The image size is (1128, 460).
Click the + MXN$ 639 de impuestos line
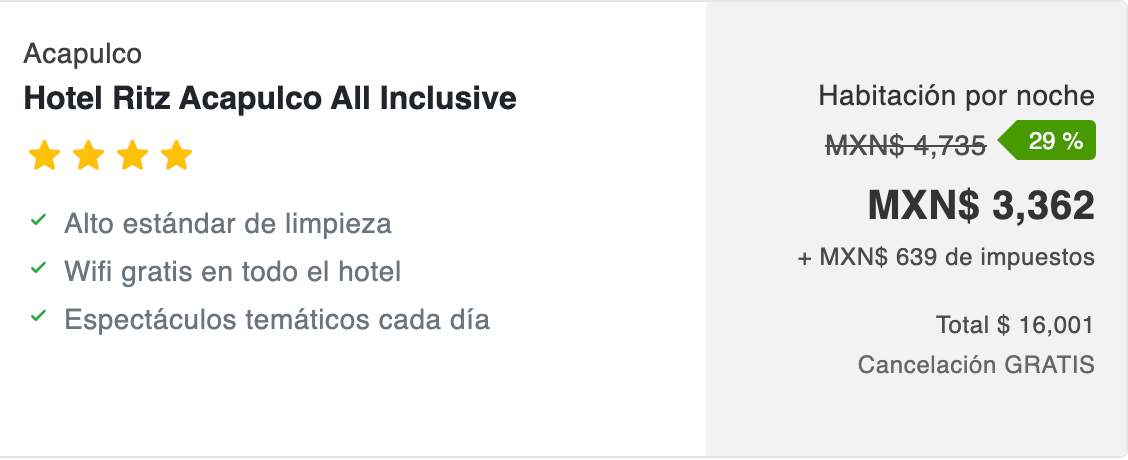pos(945,257)
